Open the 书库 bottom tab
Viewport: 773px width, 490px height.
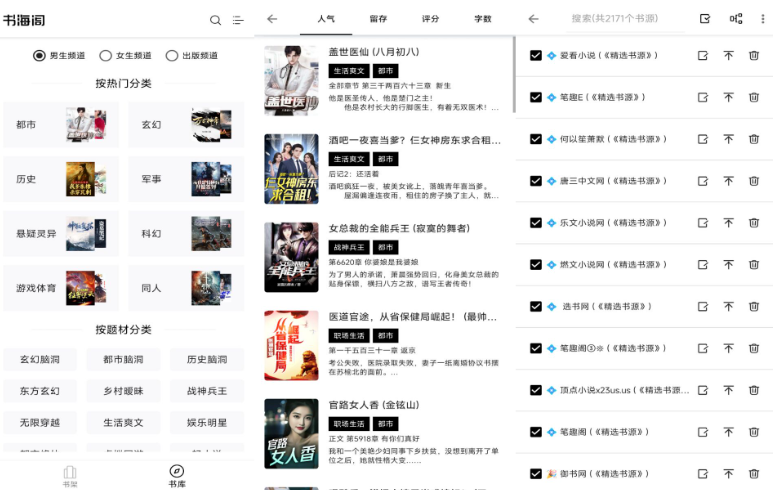[176, 476]
